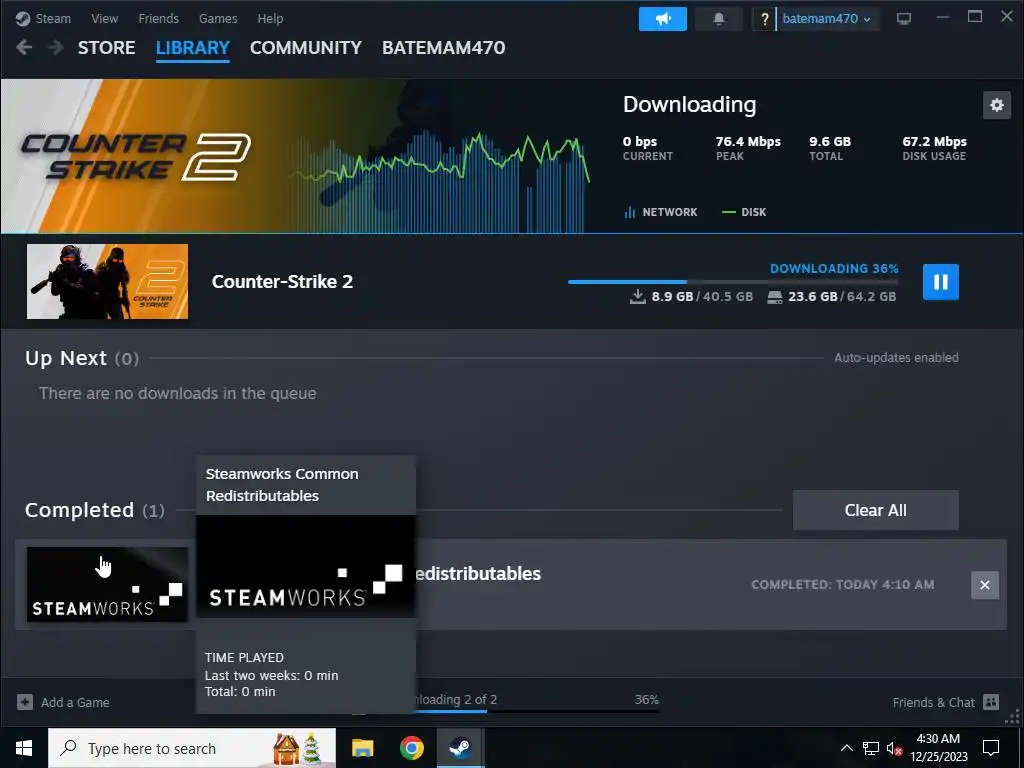
Task: Expand the batemam470 account dropdown
Action: (x=826, y=19)
